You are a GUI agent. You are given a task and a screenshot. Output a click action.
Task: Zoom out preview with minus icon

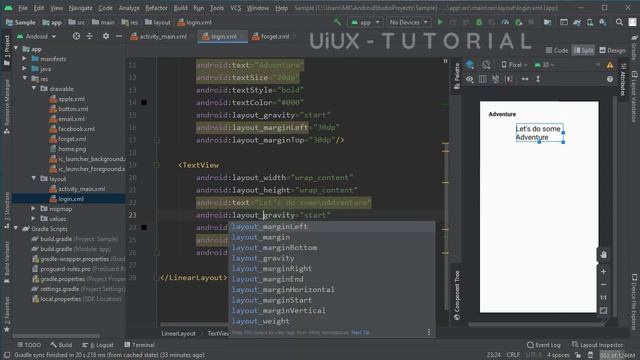[x=603, y=284]
